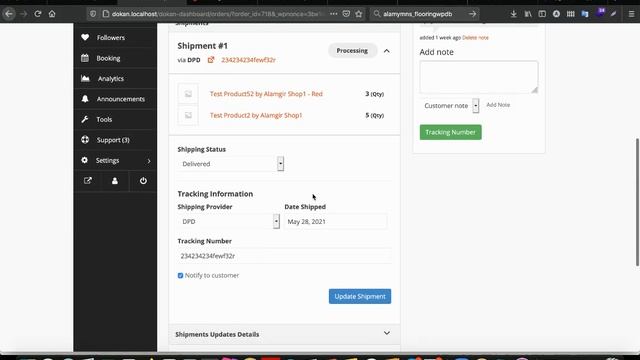Click the Add Note button
Viewport: 640px width, 360px height.
(498, 105)
